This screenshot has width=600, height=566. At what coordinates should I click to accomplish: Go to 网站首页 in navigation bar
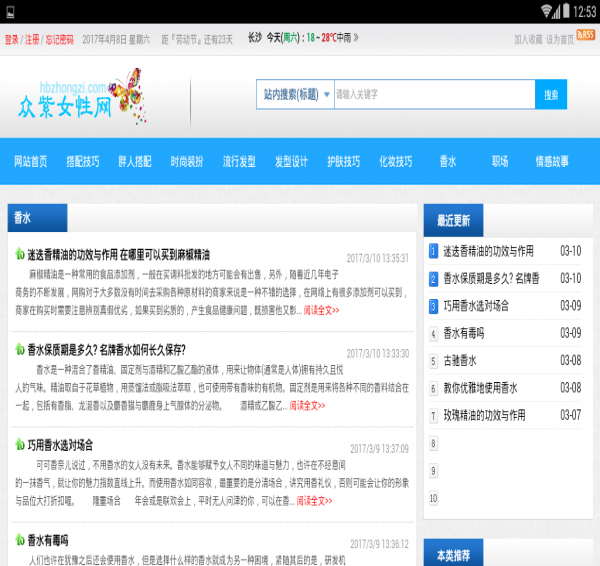pyautogui.click(x=31, y=161)
